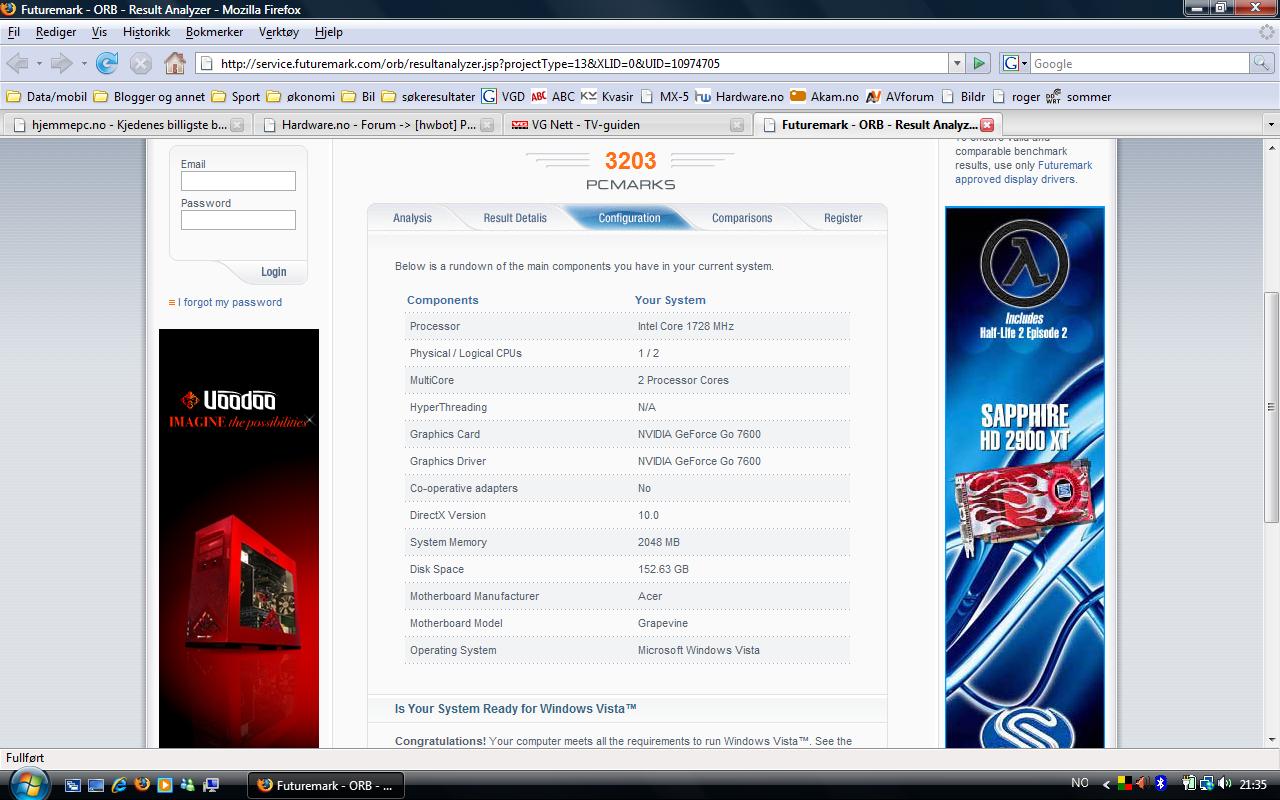Select the Configuration tab

click(629, 218)
